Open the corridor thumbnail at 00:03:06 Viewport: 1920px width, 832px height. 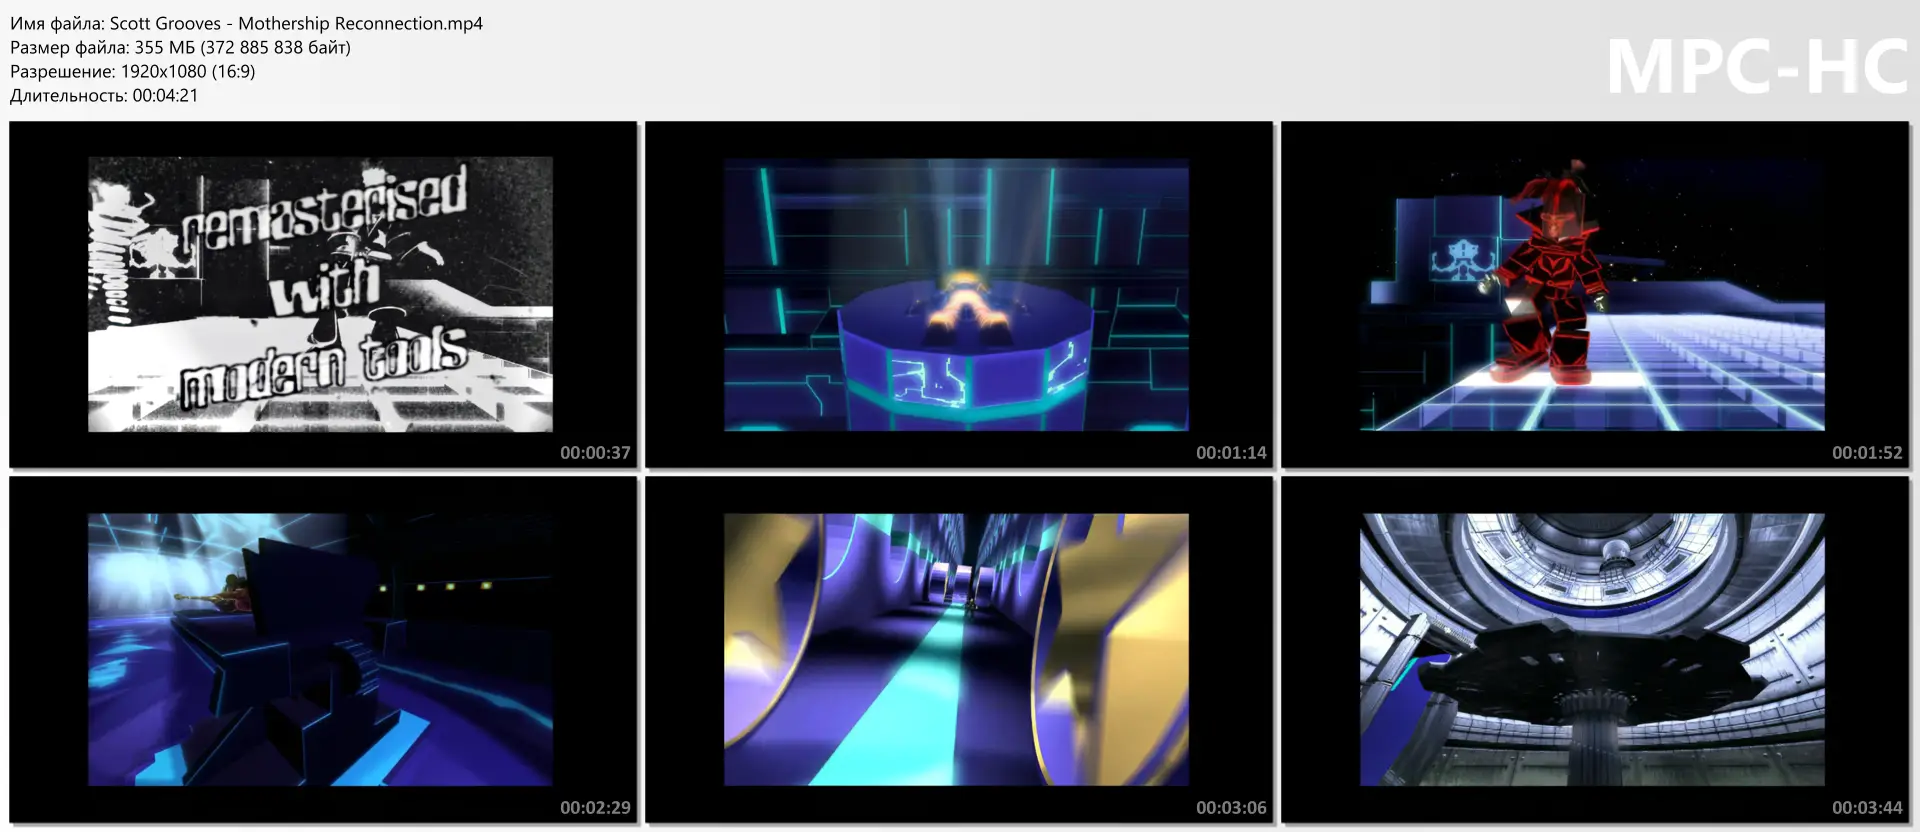point(959,650)
